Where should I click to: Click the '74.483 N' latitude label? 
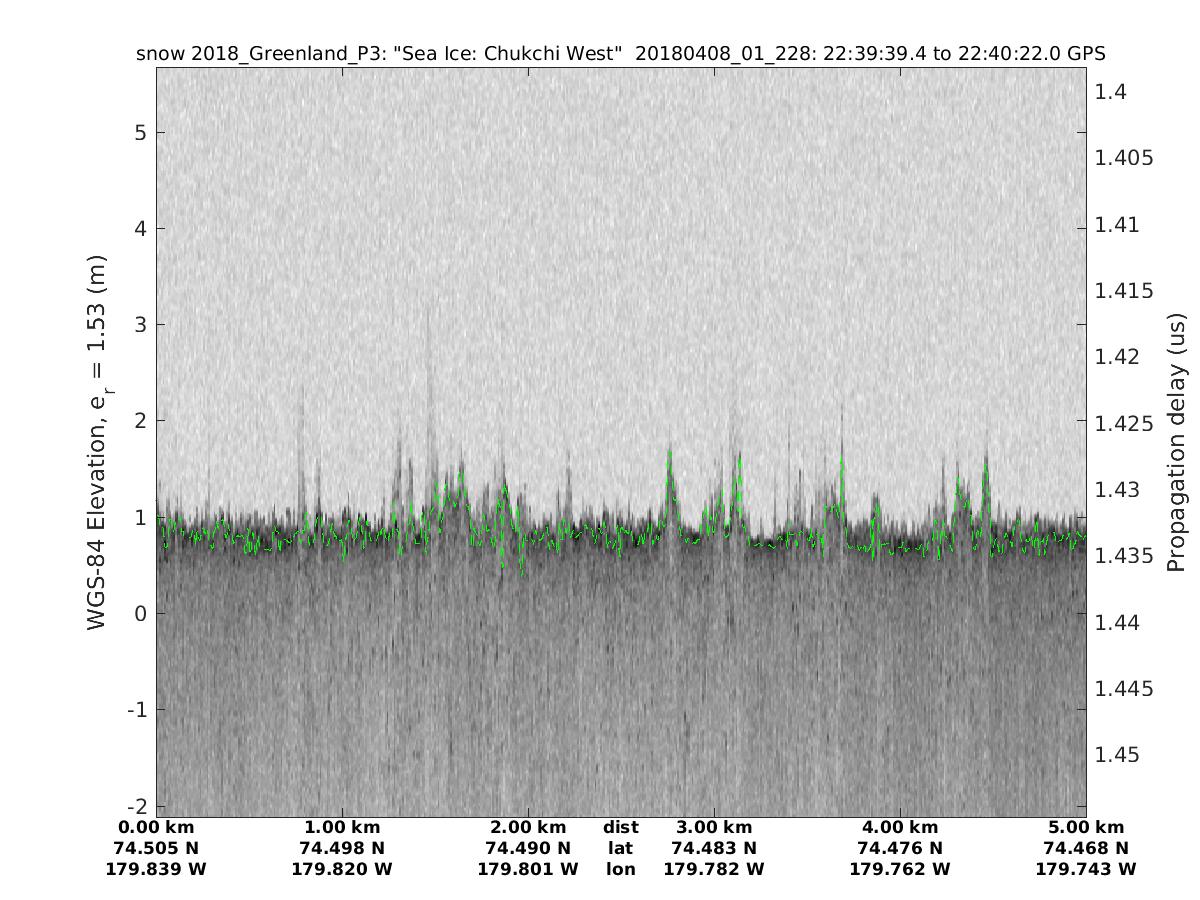click(714, 849)
